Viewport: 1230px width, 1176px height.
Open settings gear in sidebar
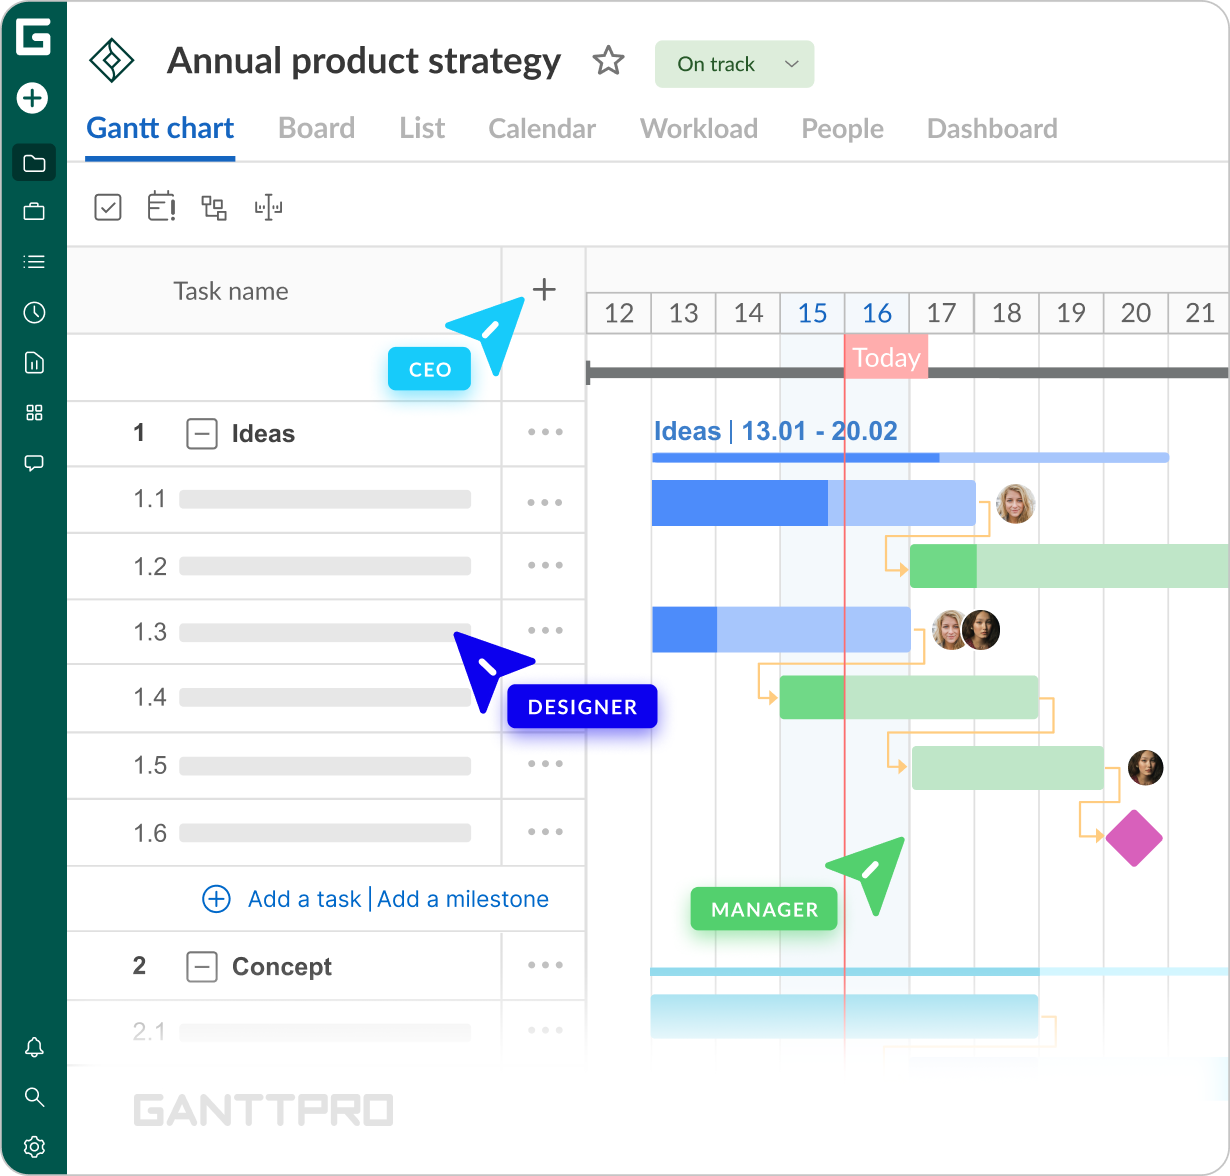[x=34, y=1146]
